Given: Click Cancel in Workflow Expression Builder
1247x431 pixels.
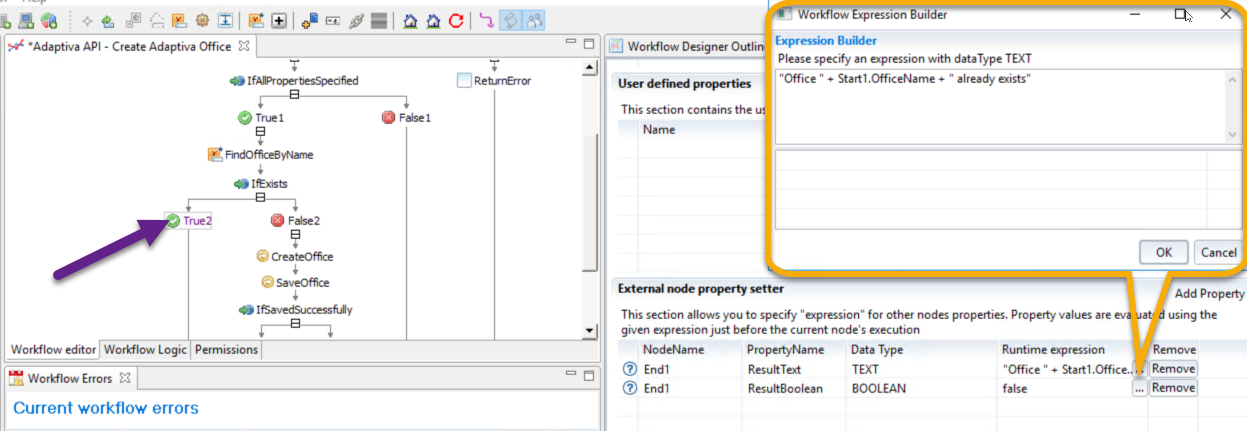Looking at the screenshot, I should point(1218,253).
